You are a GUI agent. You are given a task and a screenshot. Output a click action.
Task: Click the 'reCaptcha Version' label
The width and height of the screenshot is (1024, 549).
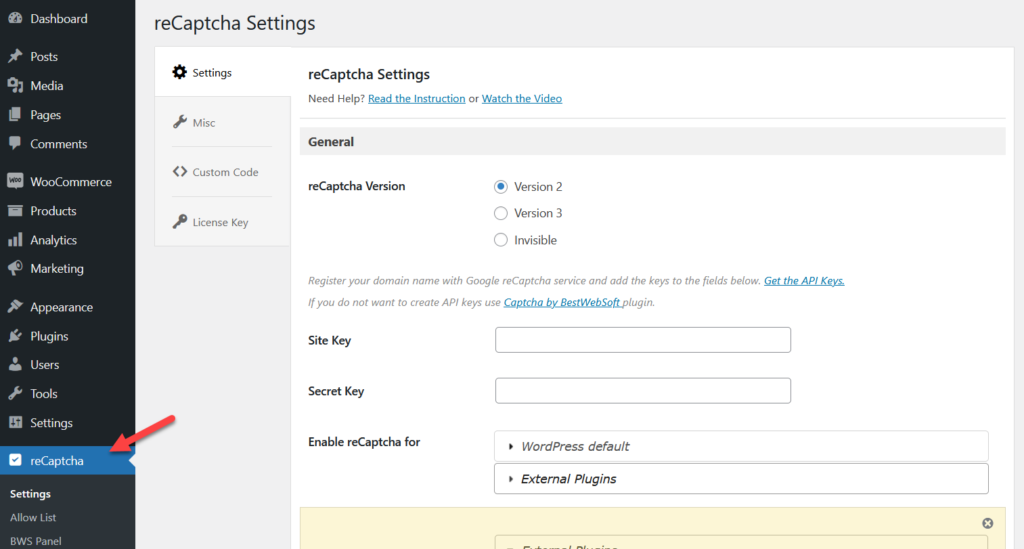357,186
